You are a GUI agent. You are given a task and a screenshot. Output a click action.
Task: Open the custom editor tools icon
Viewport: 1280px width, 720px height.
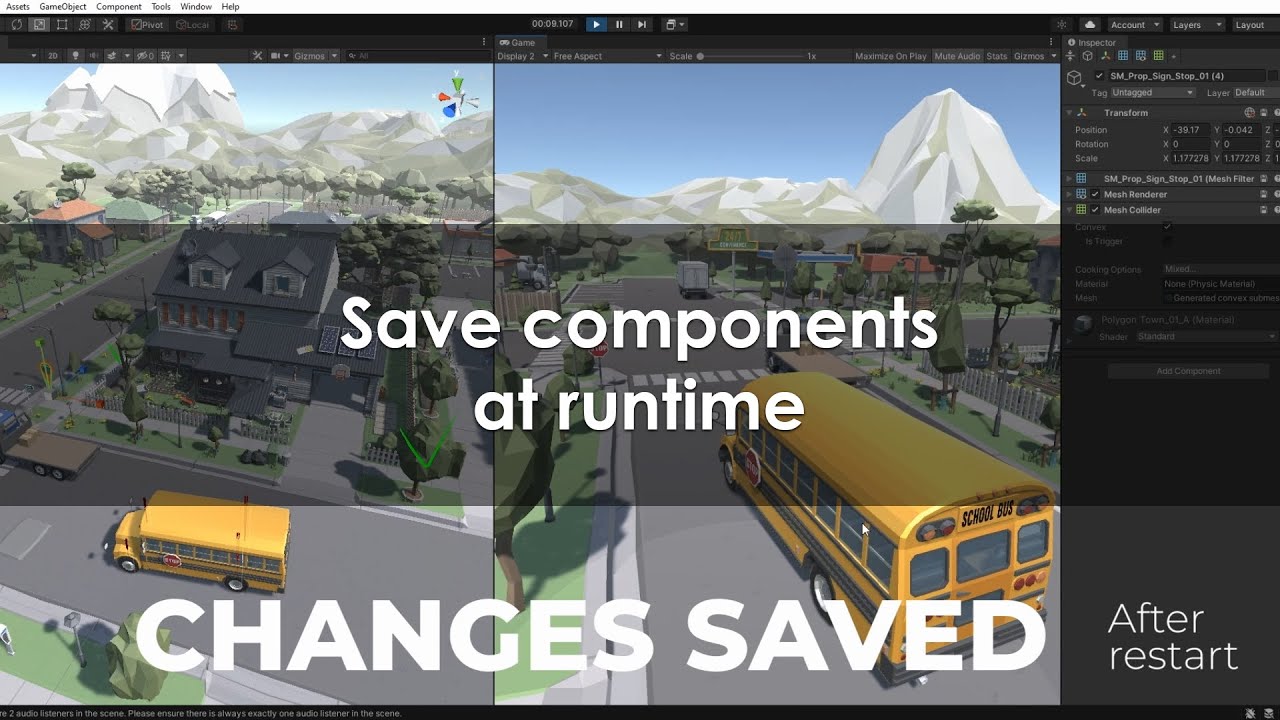pos(107,25)
